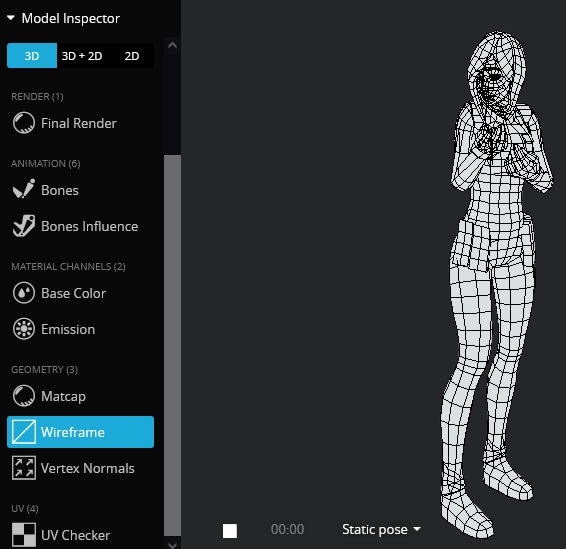Image resolution: width=566 pixels, height=549 pixels.
Task: Click the Bones icon
Action: (24, 189)
